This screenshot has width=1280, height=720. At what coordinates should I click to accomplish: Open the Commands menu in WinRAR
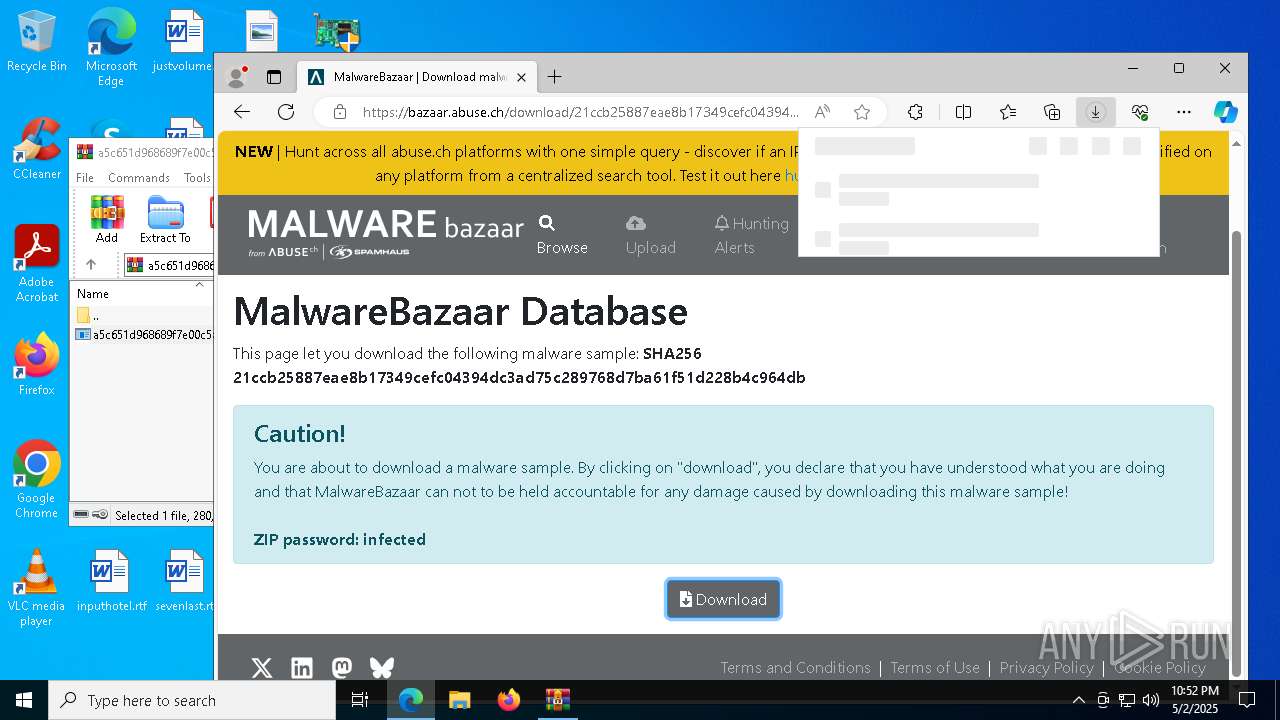(x=139, y=177)
